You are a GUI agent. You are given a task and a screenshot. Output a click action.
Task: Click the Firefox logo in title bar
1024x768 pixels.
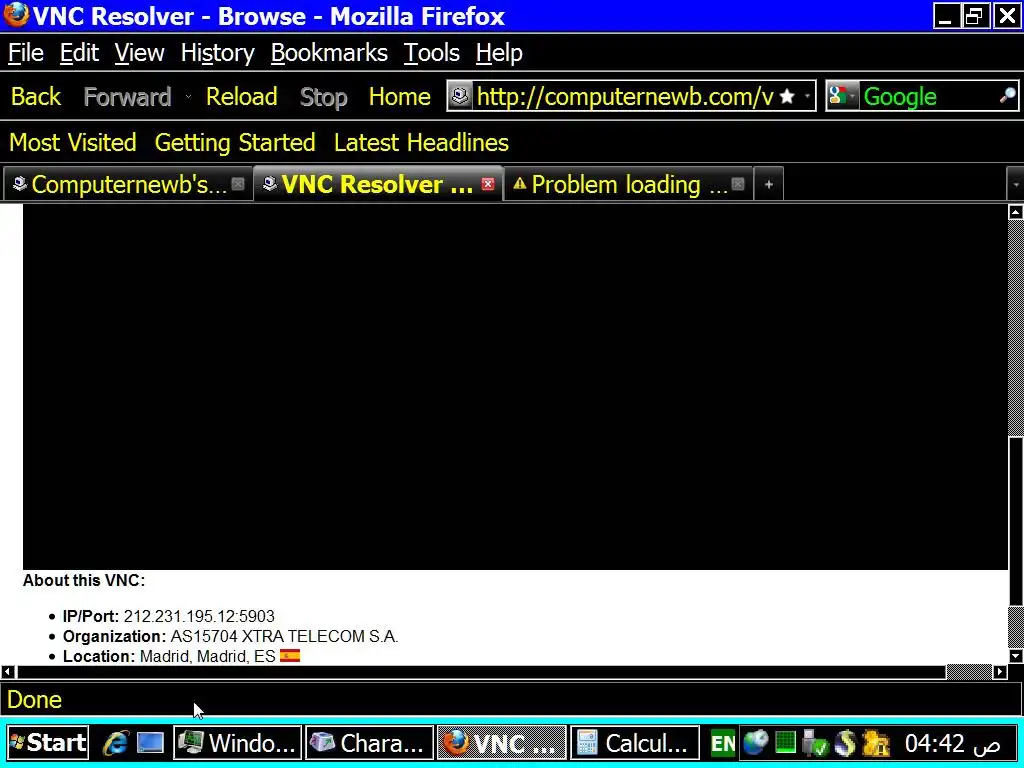pyautogui.click(x=16, y=14)
